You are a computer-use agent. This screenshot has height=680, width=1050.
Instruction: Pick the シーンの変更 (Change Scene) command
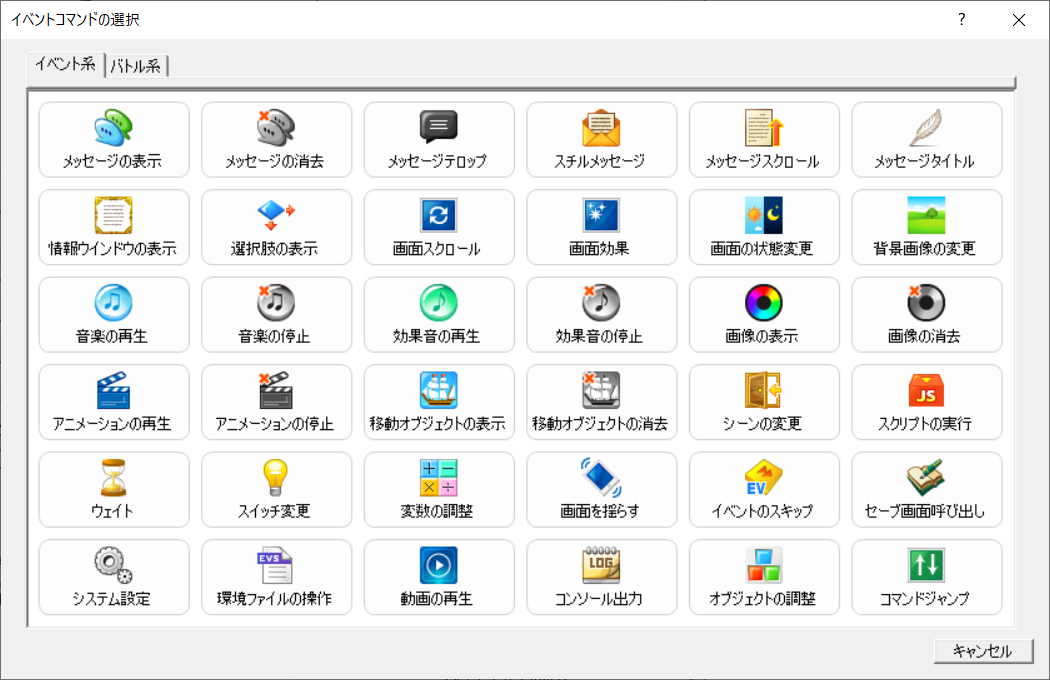point(764,402)
